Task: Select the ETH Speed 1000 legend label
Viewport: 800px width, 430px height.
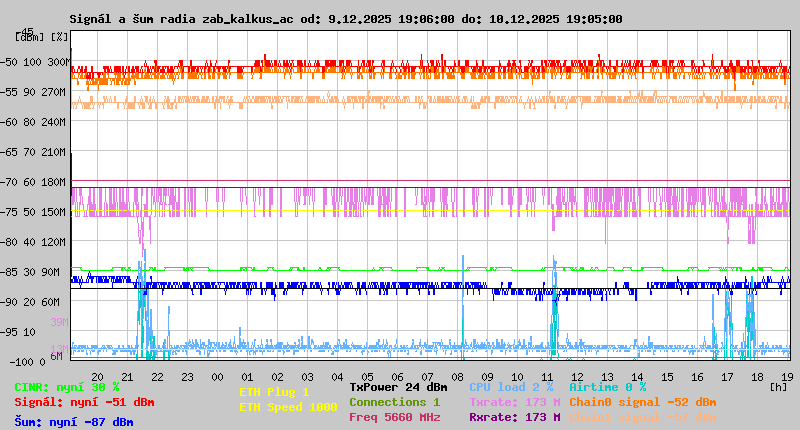Action: click(288, 407)
